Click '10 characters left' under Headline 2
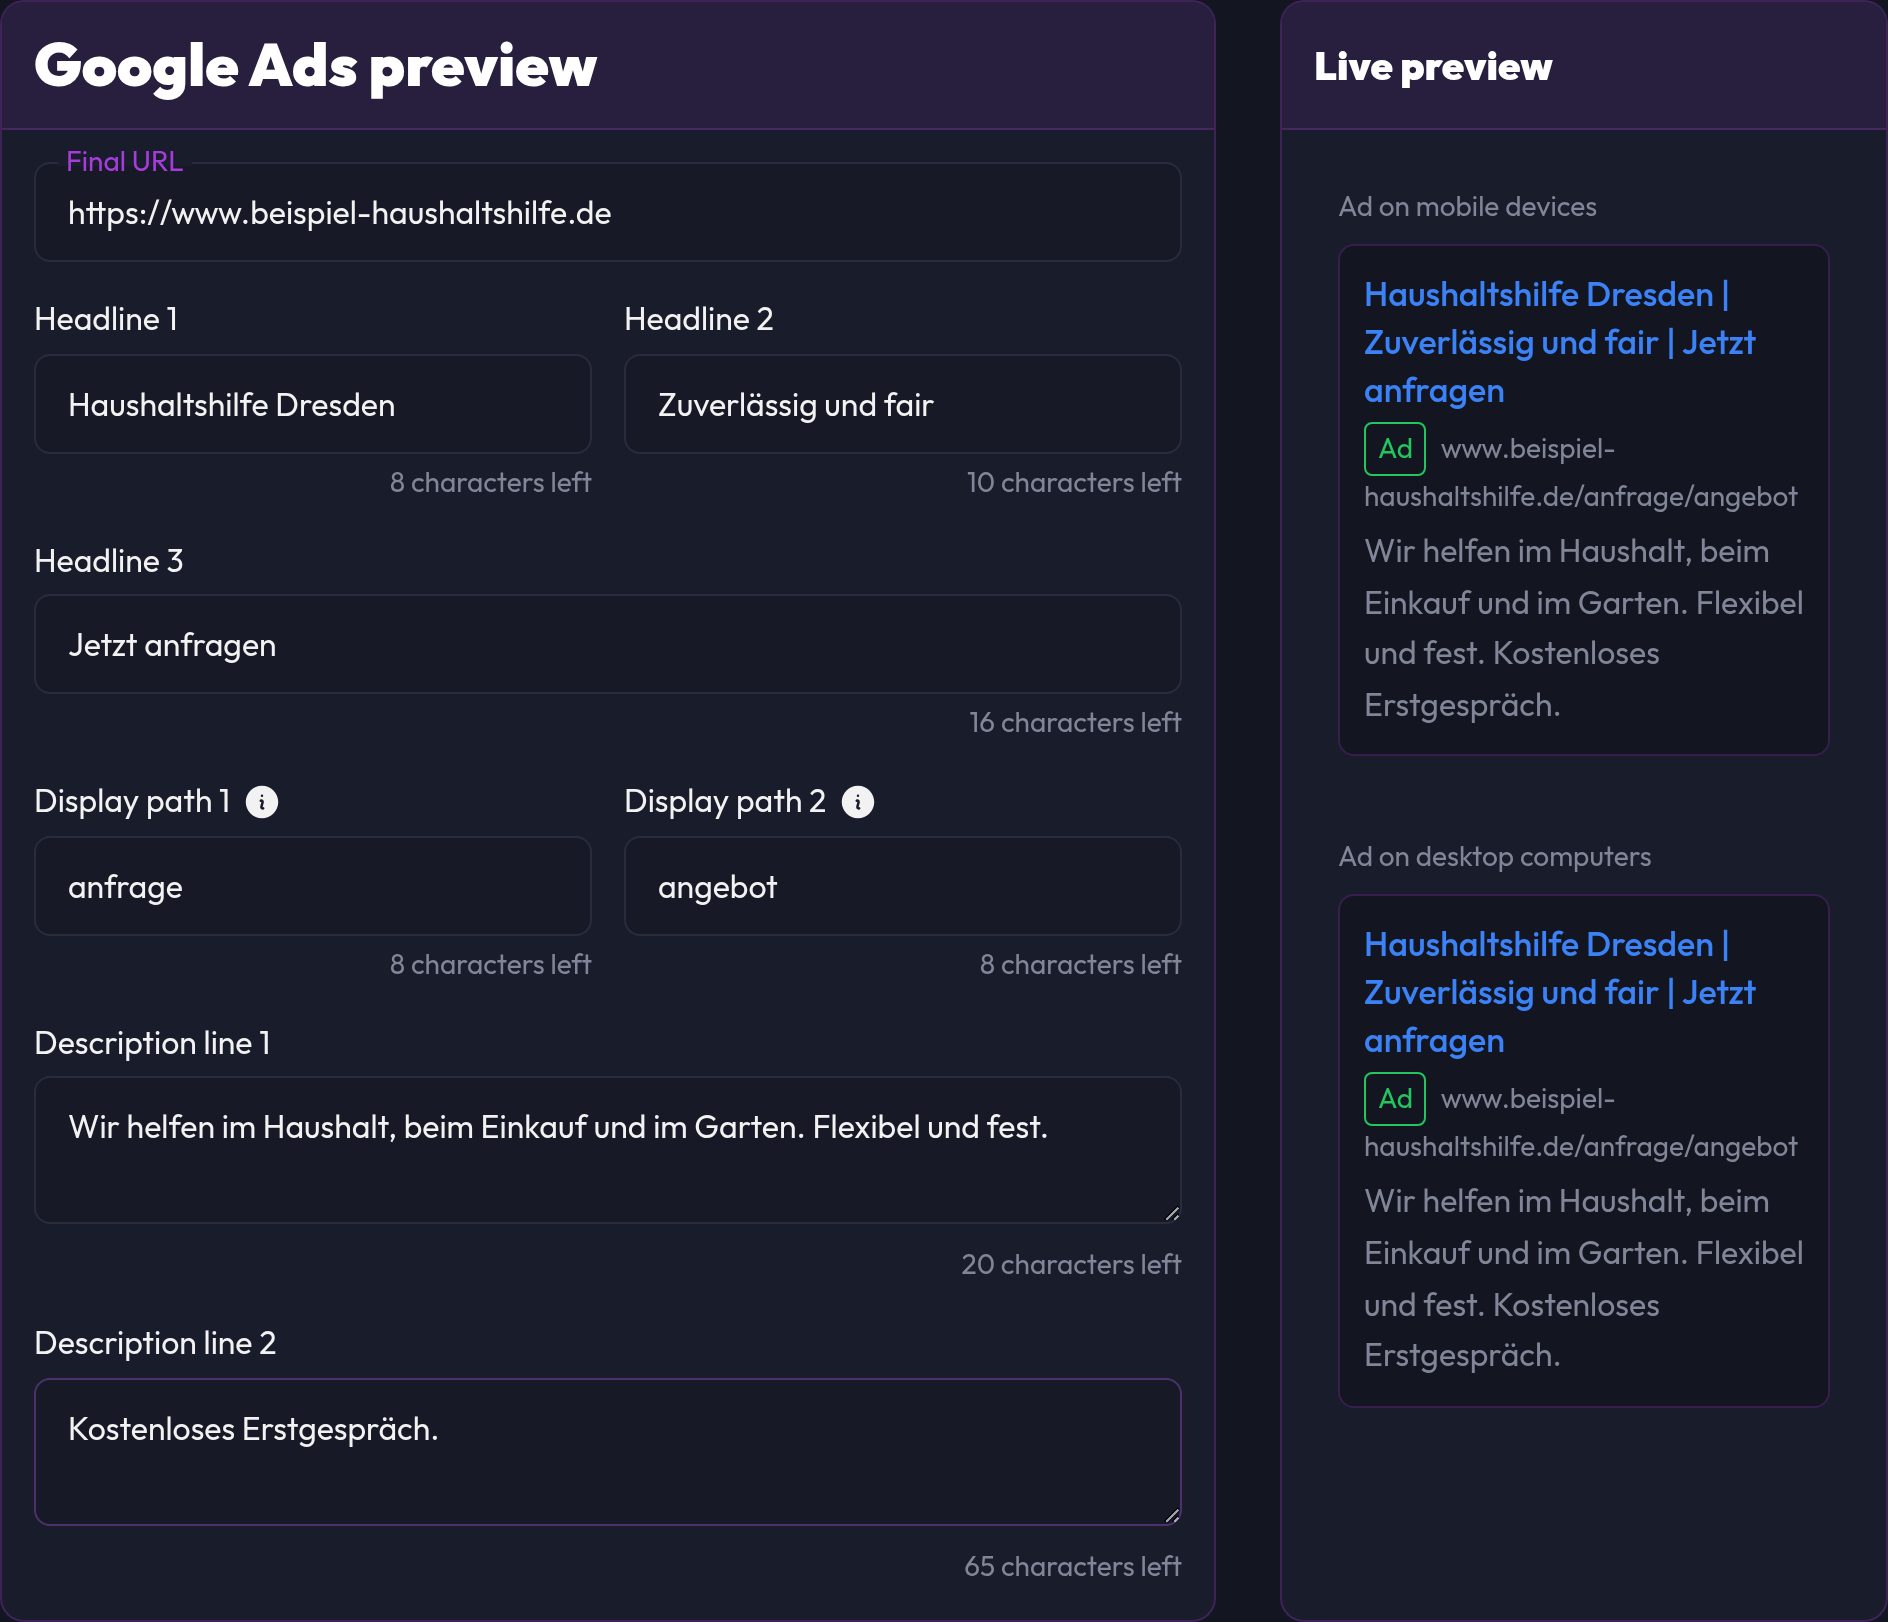 pyautogui.click(x=1074, y=482)
